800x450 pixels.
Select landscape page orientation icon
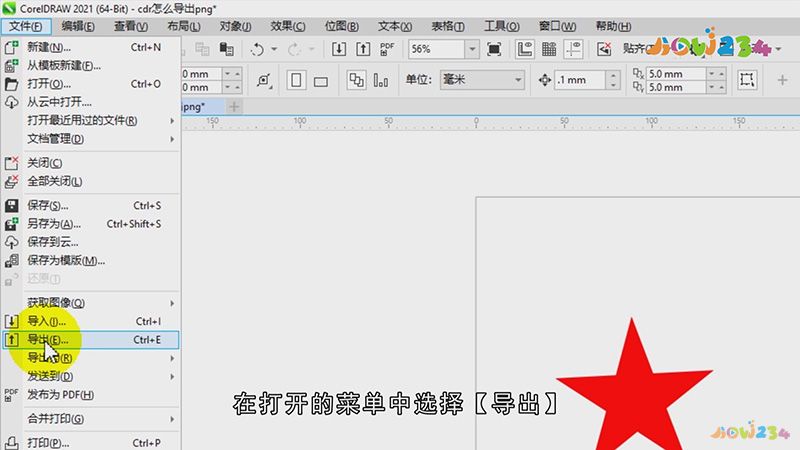point(321,81)
